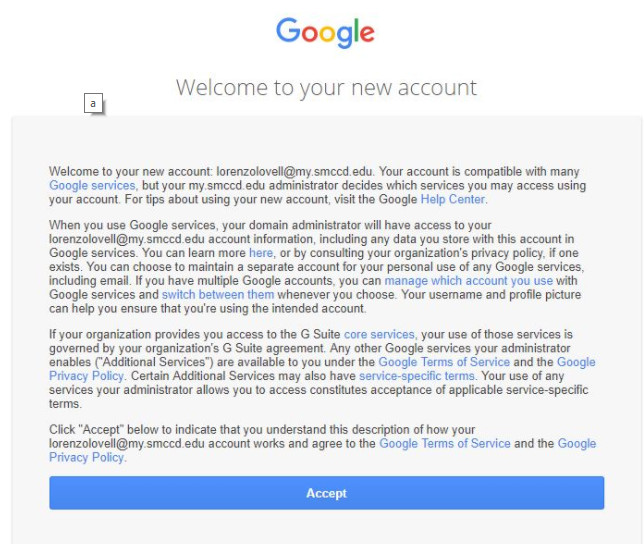Image resolution: width=644 pixels, height=544 pixels.
Task: Click the small boxed 'a' annotation marker
Action: tap(93, 103)
